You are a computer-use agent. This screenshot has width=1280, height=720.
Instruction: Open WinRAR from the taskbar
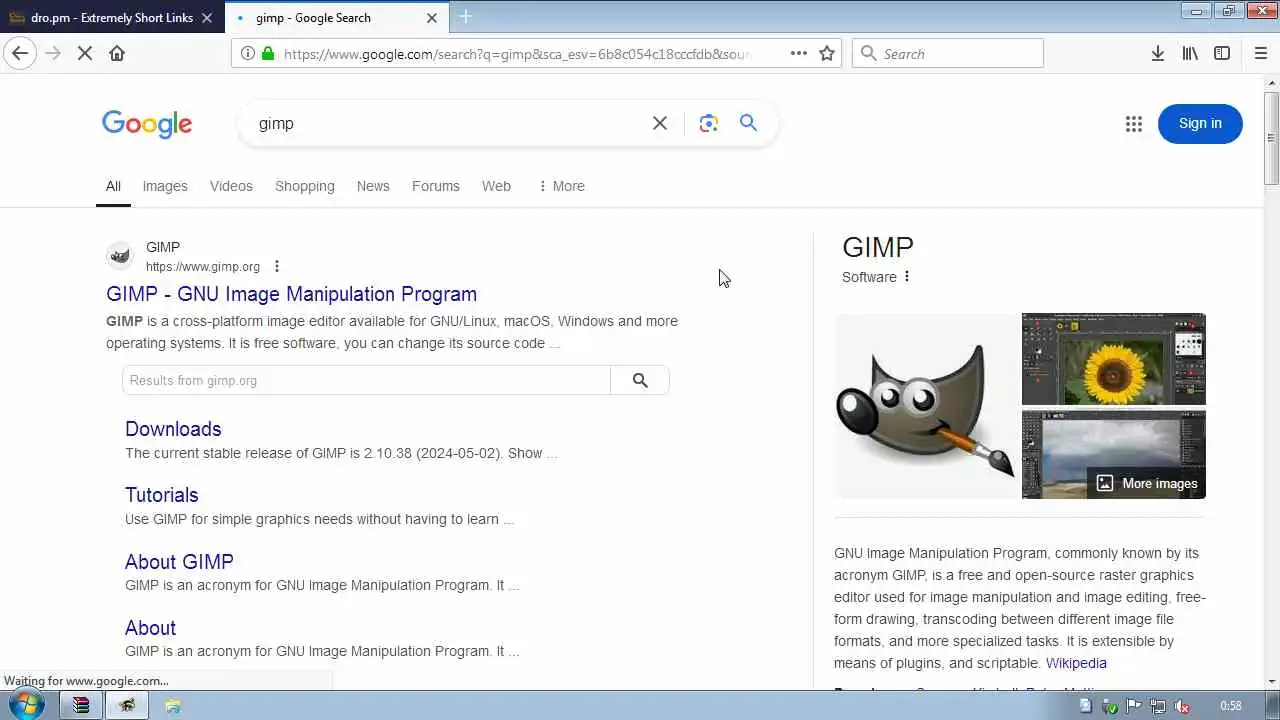click(x=81, y=705)
